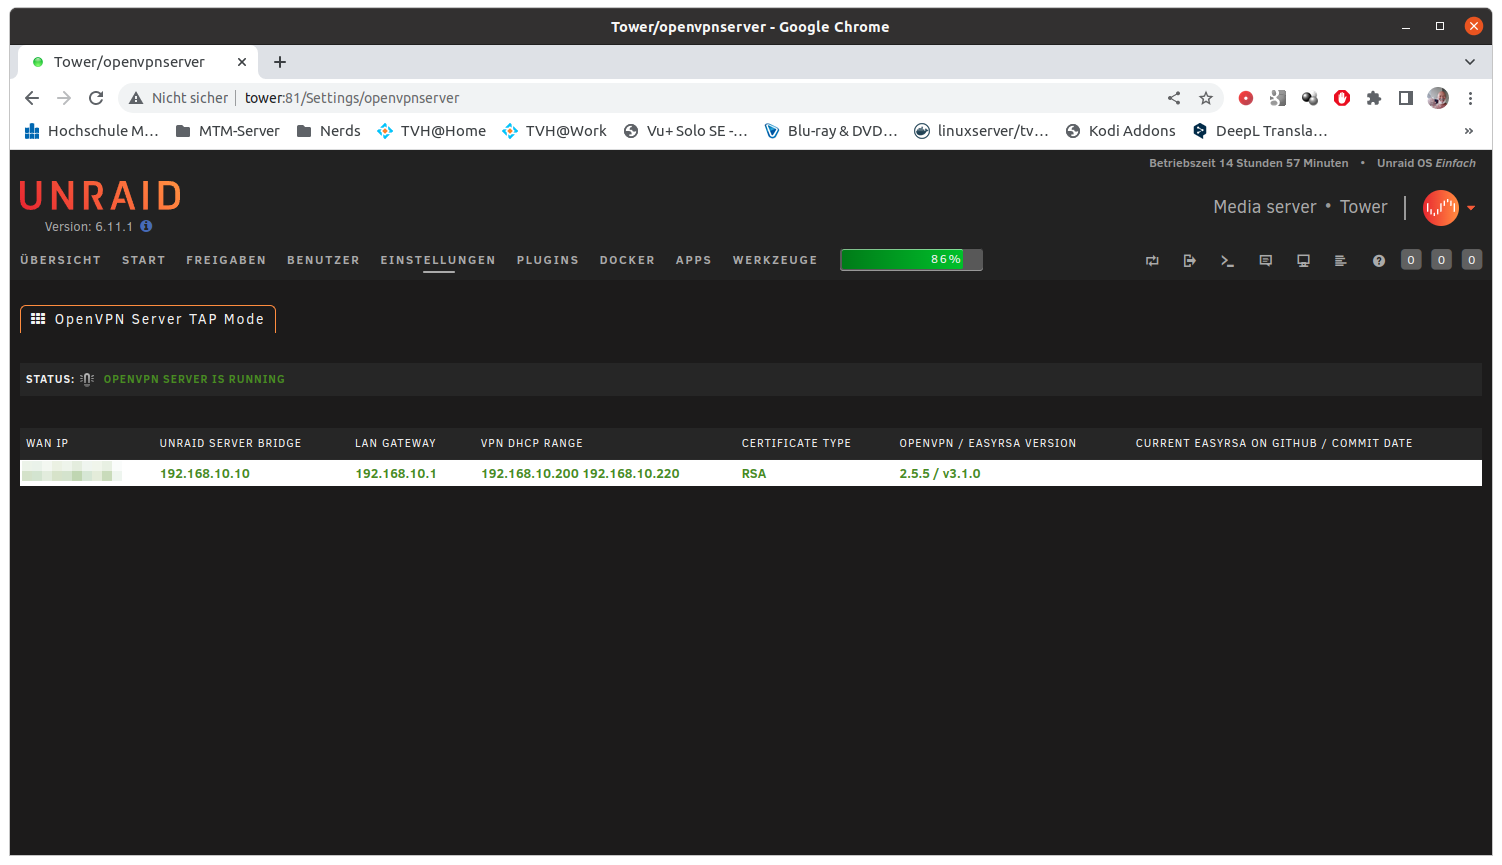Open the TVH@Home bookmark
The image size is (1502, 865).
coord(431,131)
